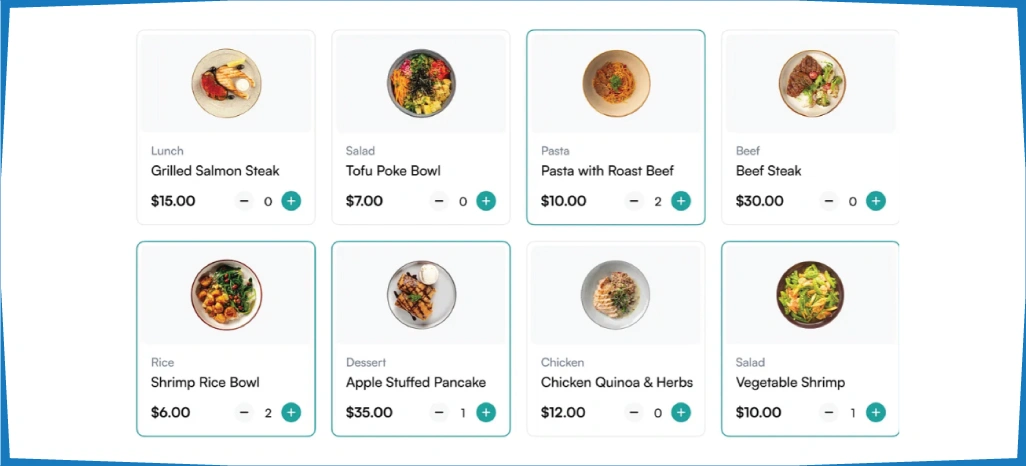Image resolution: width=1026 pixels, height=466 pixels.
Task: Add Chicken Quinoa & Herbs with plus
Action: click(x=681, y=412)
